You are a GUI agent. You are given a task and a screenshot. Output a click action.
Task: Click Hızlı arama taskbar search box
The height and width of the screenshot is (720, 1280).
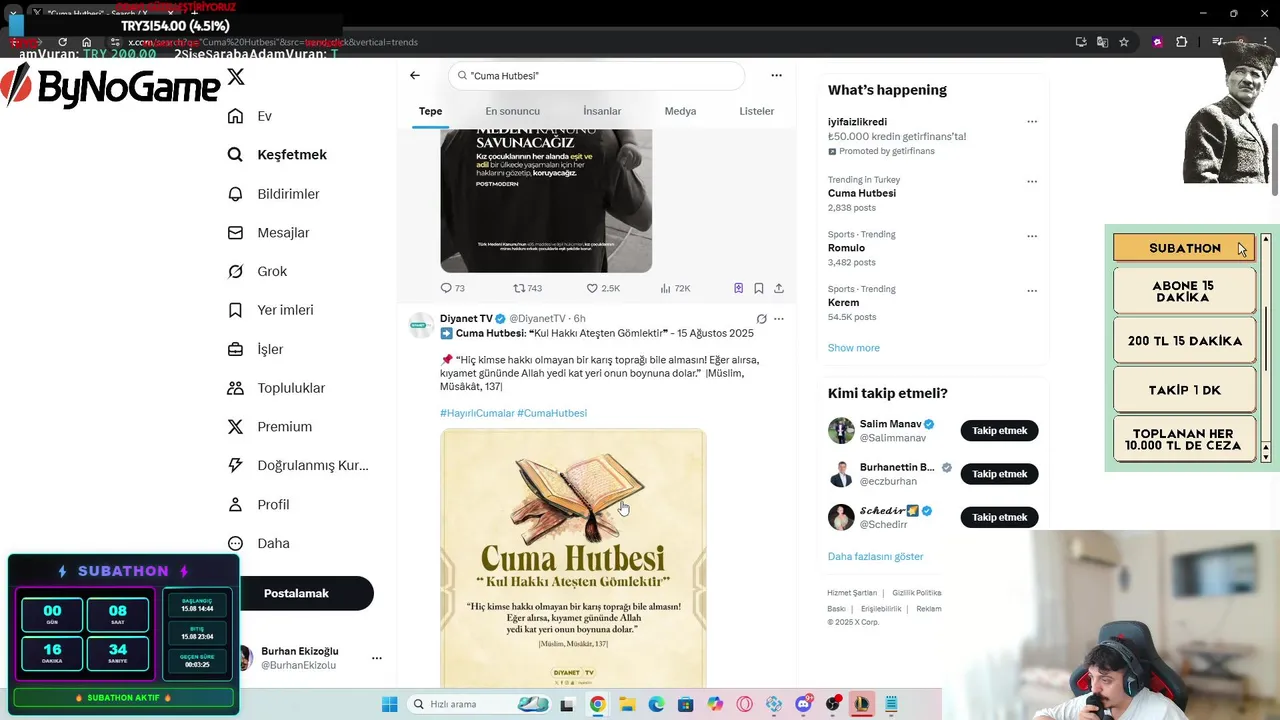tap(479, 704)
